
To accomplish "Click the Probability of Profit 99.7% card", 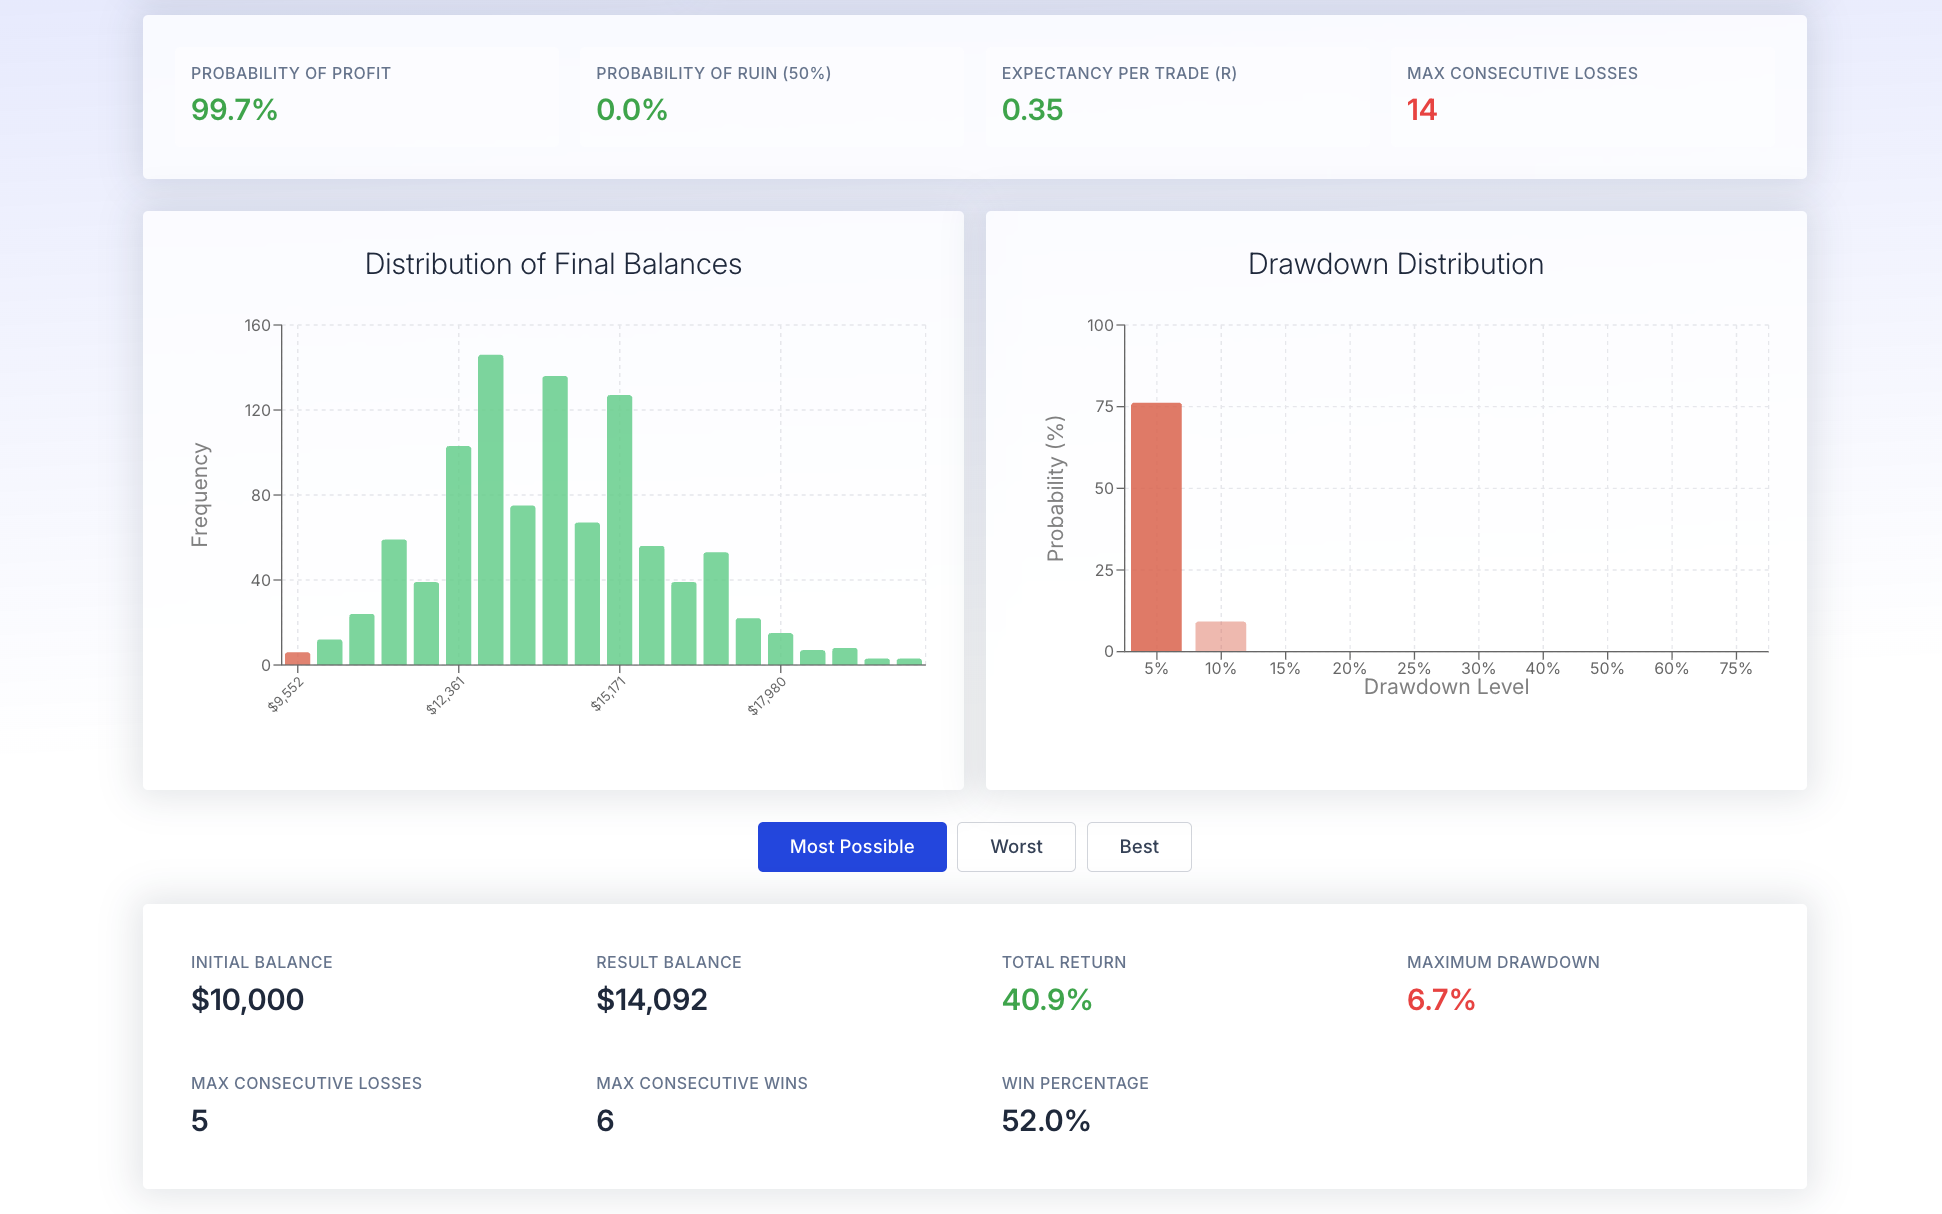I will pyautogui.click(x=367, y=96).
